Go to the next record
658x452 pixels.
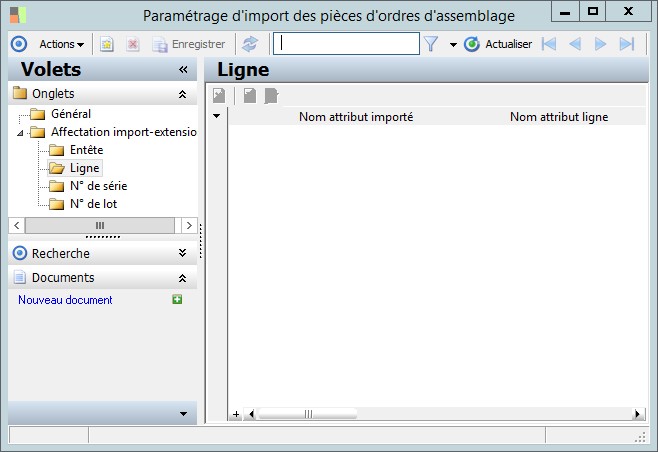600,44
